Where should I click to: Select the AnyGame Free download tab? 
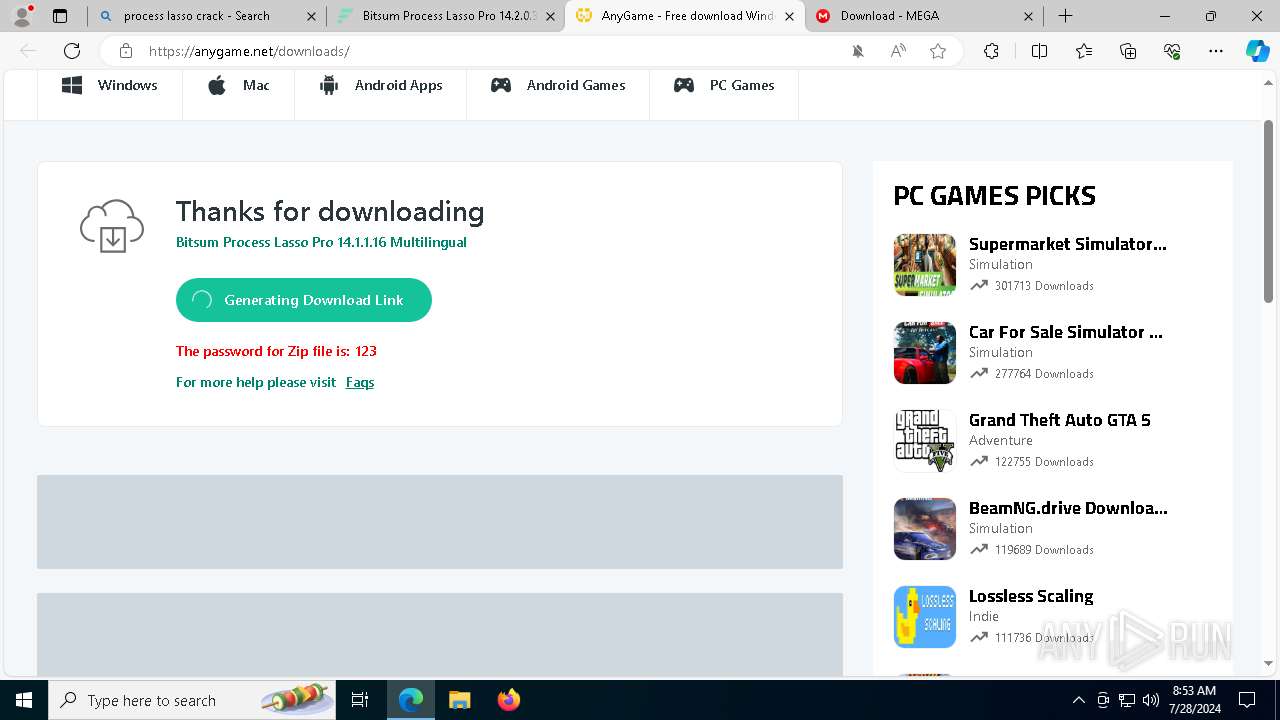[x=685, y=16]
